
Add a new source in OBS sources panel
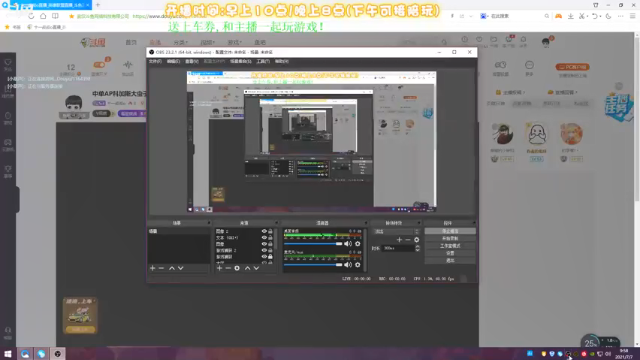pos(220,268)
